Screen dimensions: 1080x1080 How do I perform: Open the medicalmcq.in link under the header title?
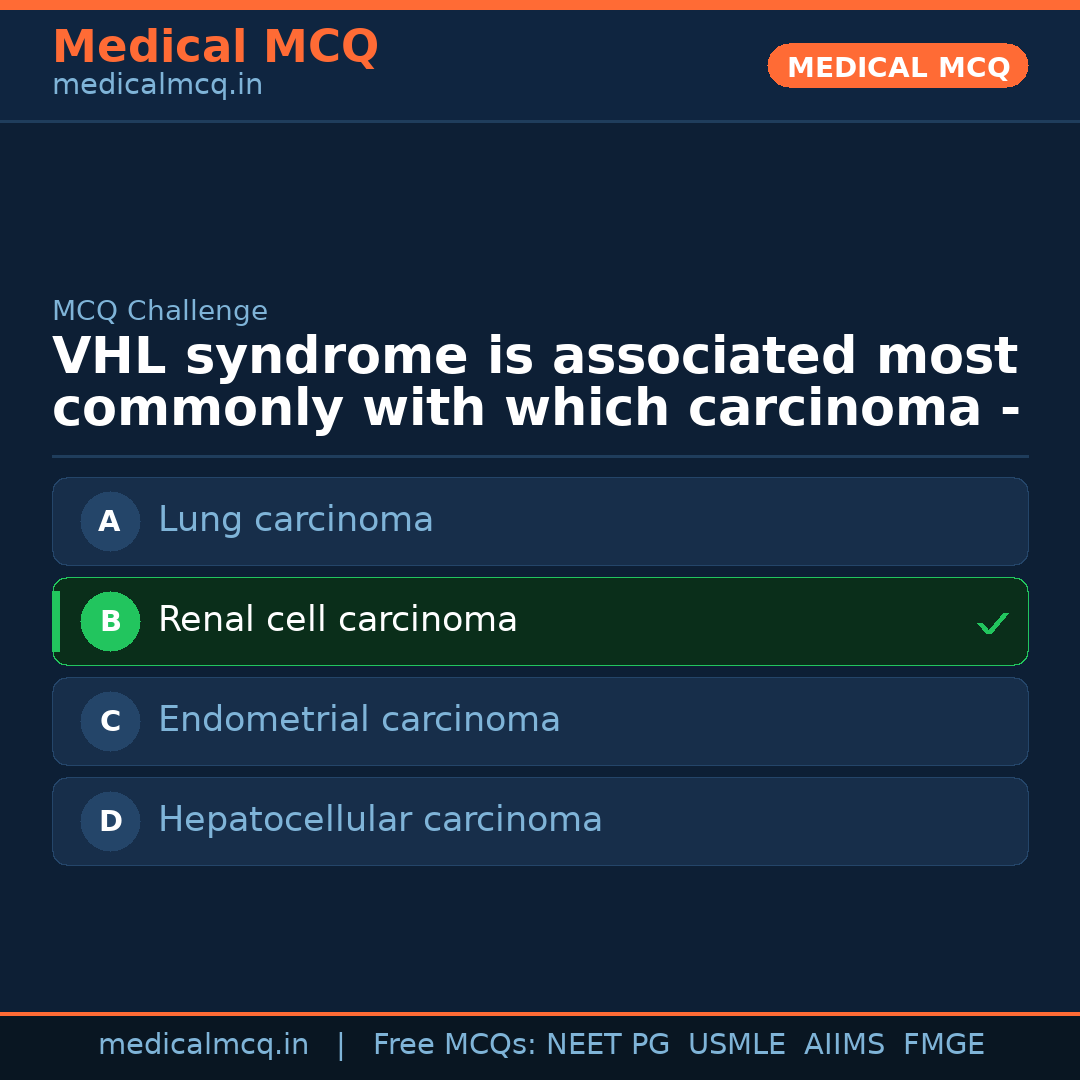(x=157, y=86)
